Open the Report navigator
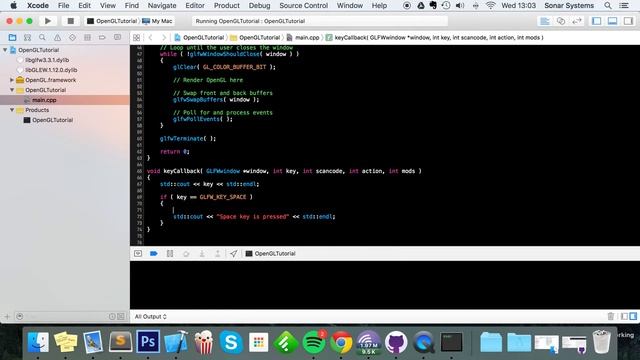640x360 pixels. [x=118, y=38]
